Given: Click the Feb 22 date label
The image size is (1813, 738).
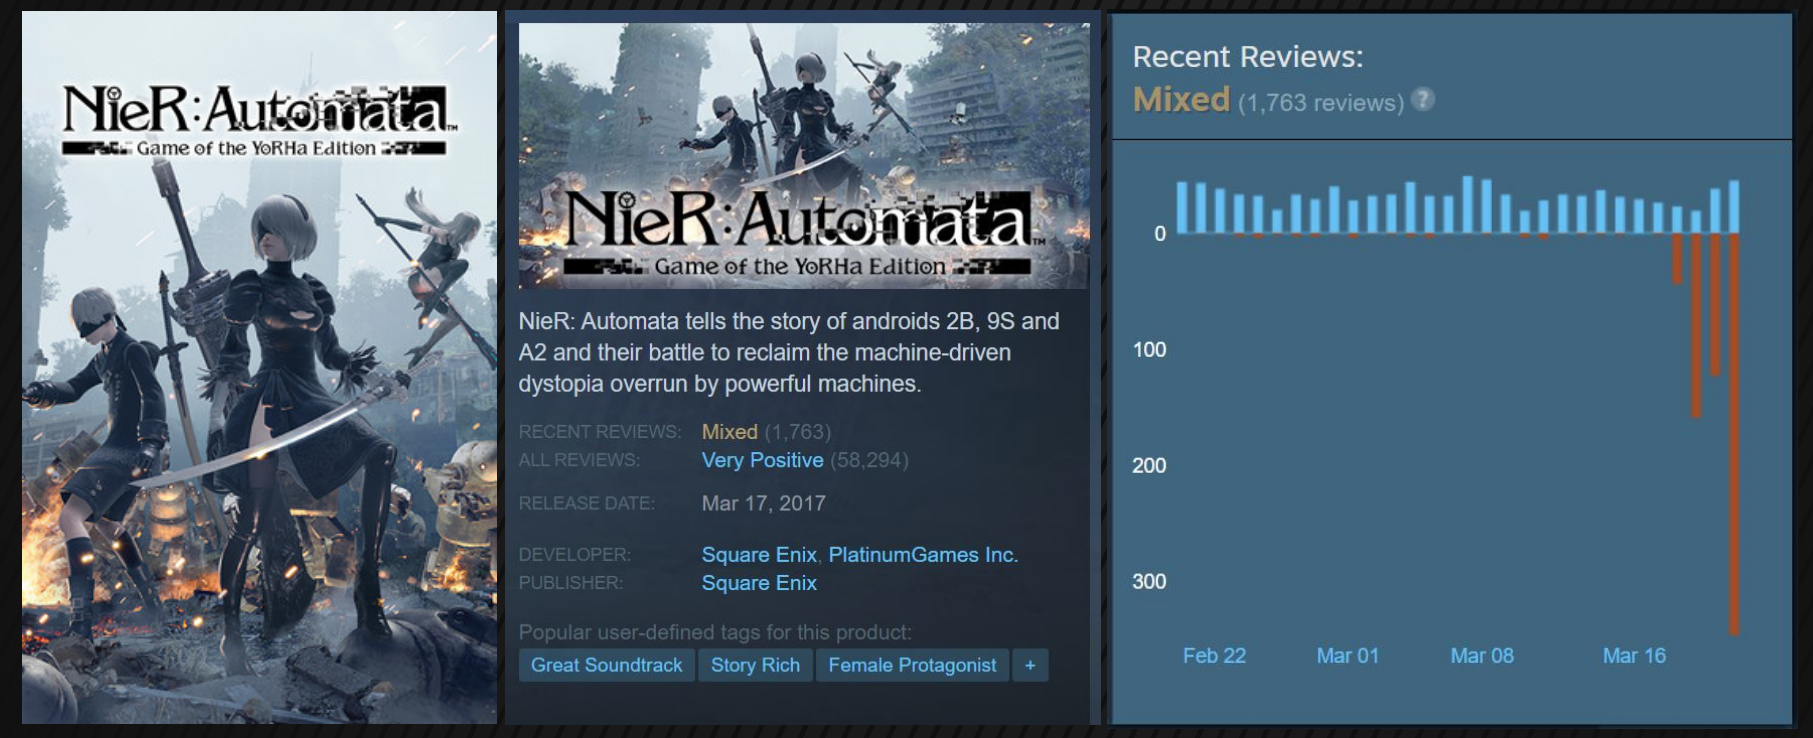Looking at the screenshot, I should pyautogui.click(x=1214, y=656).
